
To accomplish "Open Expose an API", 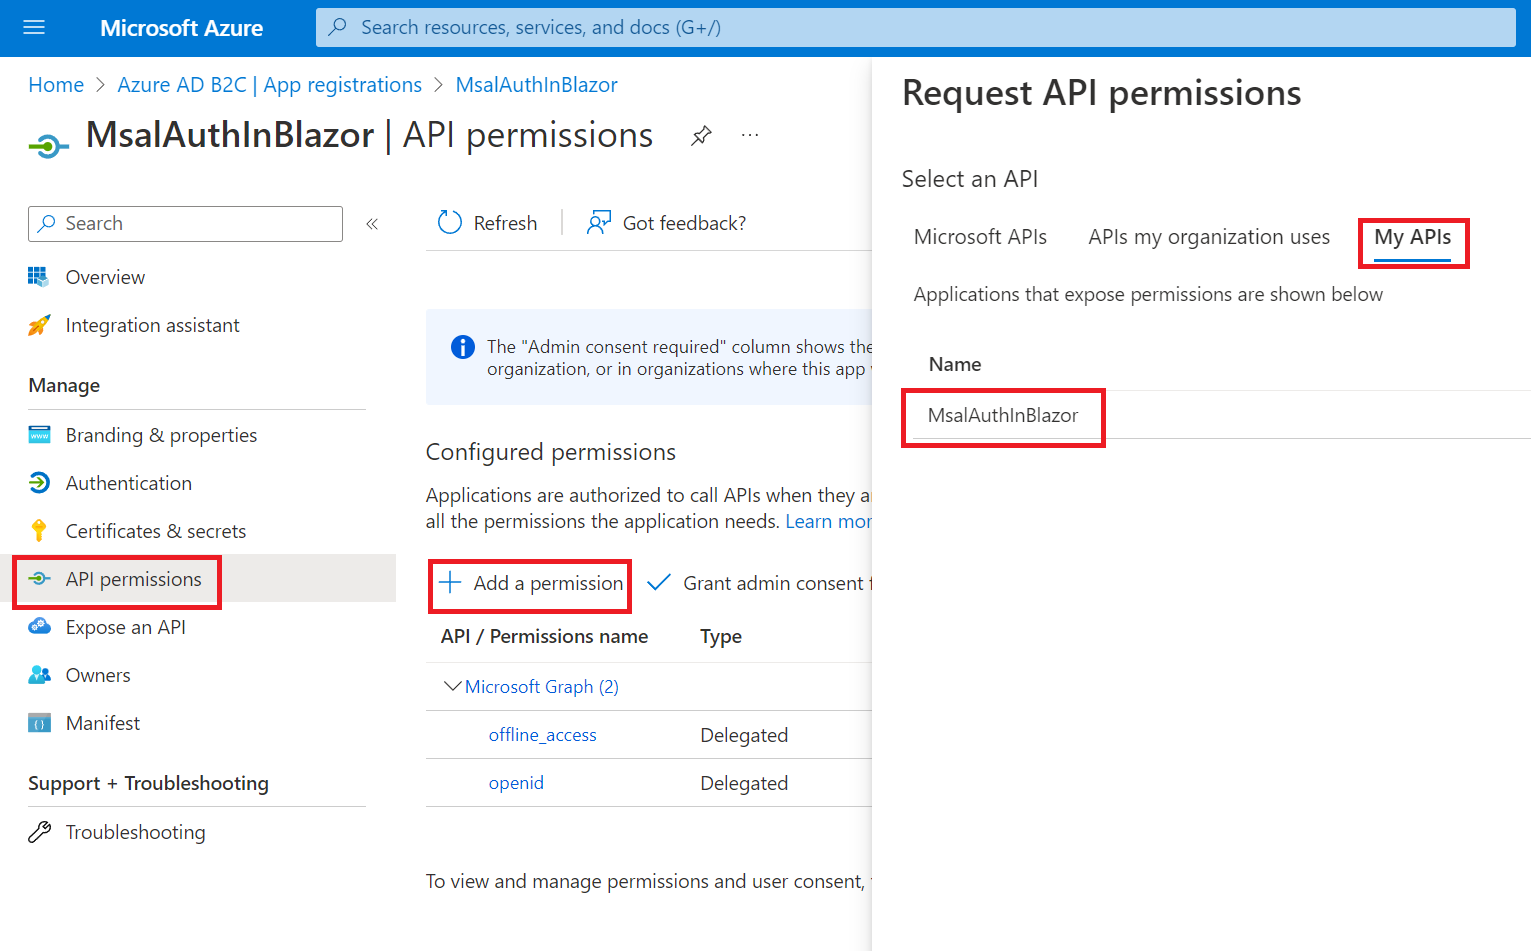I will (126, 627).
